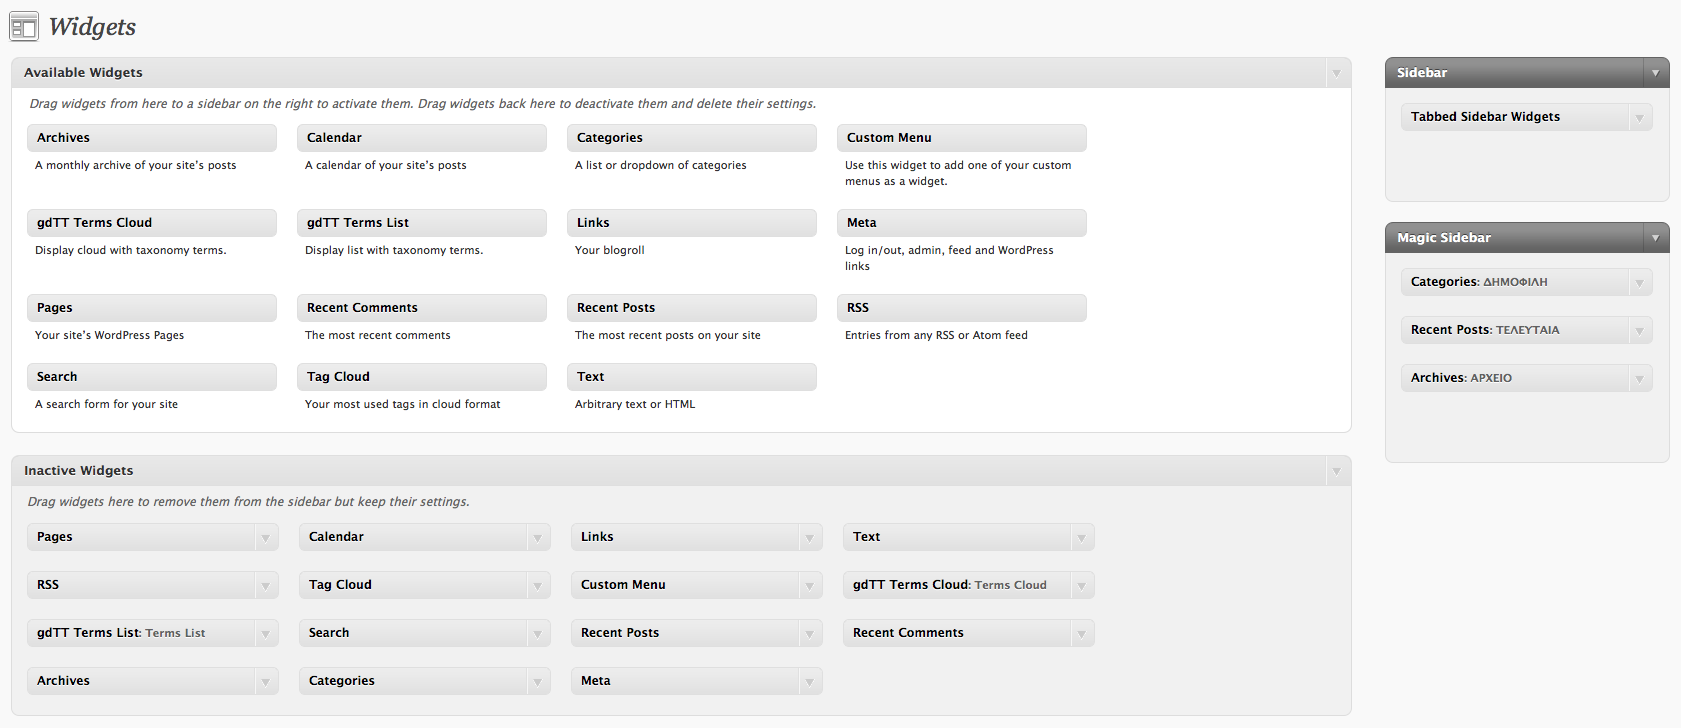Expand the inactive Tag Cloud widget arrow
Image resolution: width=1681 pixels, height=728 pixels.
click(x=537, y=586)
